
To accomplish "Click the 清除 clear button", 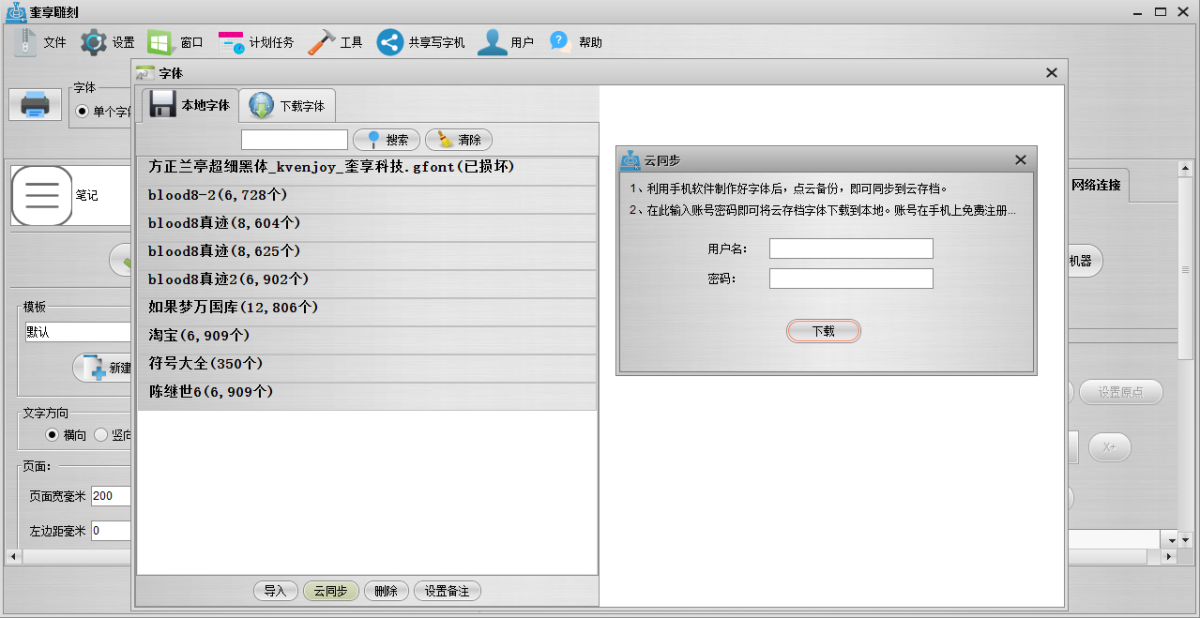I will pos(459,140).
